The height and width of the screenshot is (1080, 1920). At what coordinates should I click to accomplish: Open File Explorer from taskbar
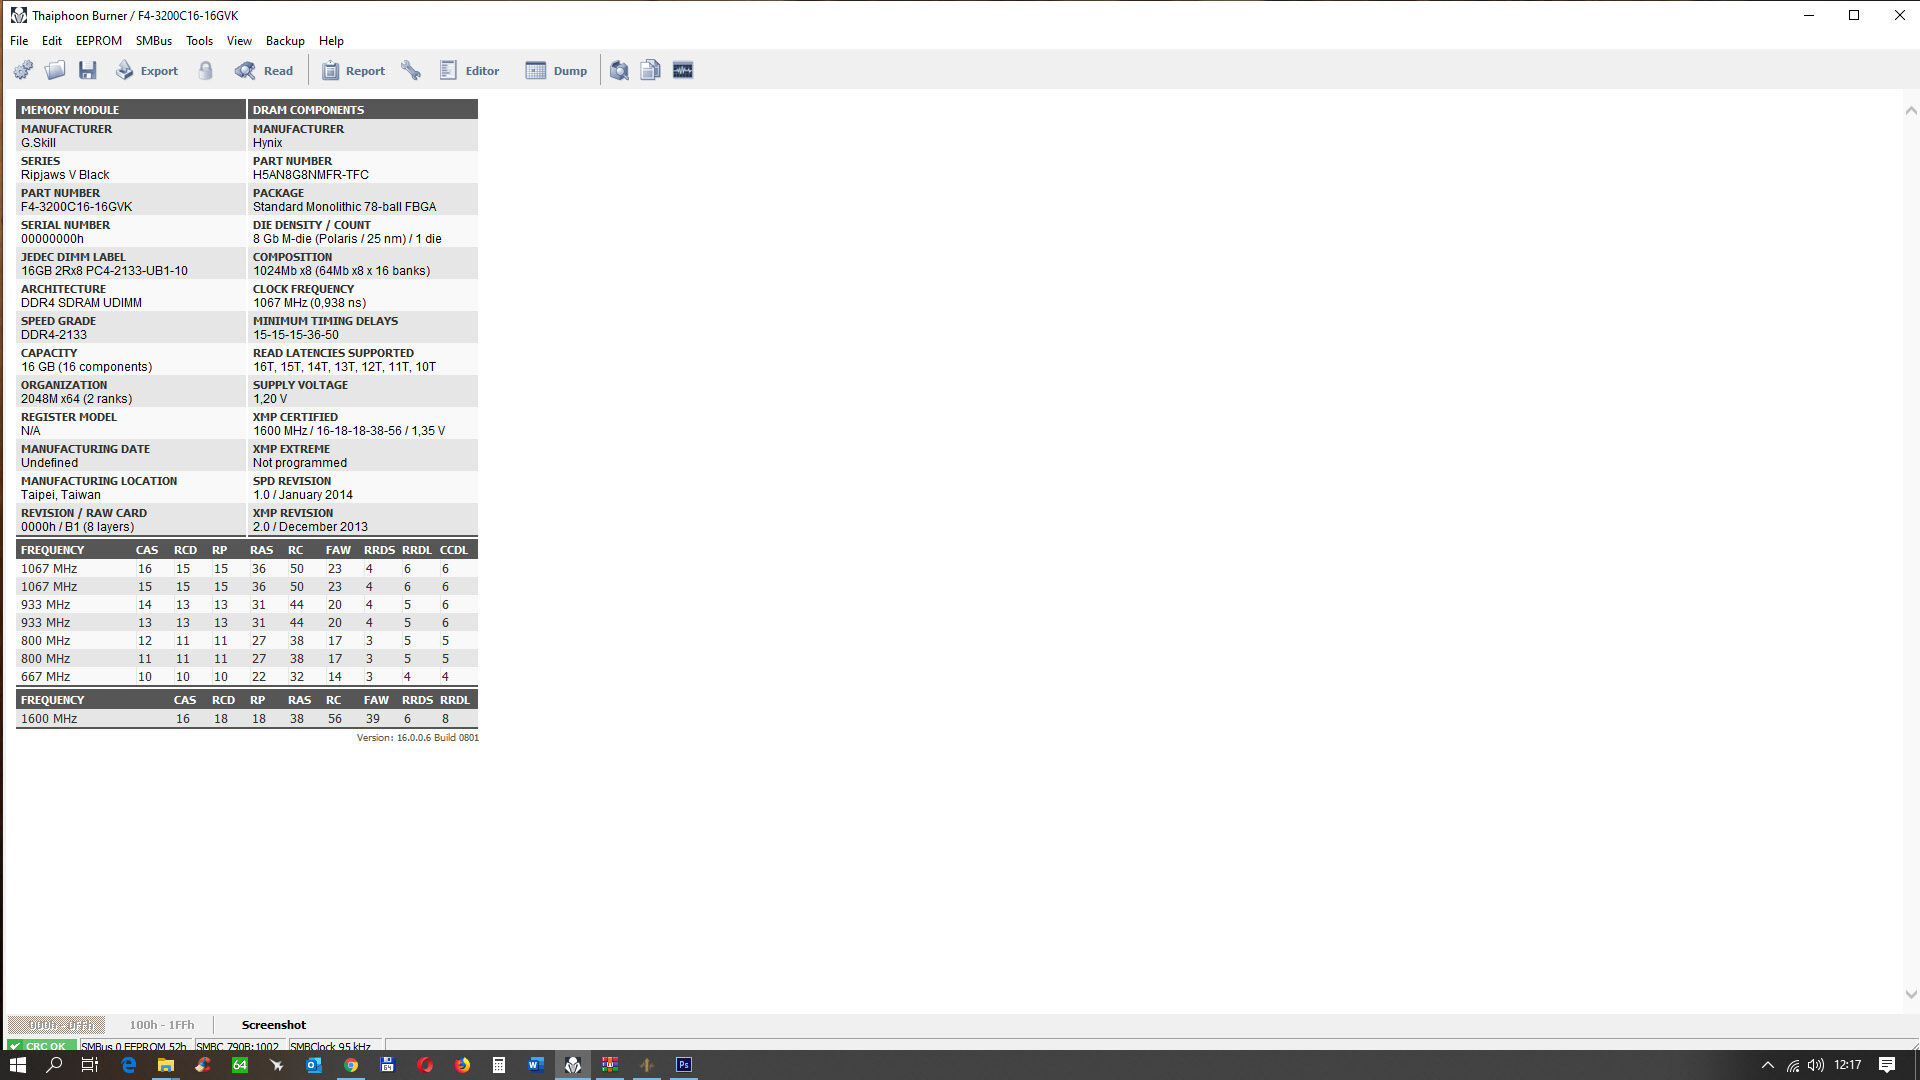coord(165,1065)
